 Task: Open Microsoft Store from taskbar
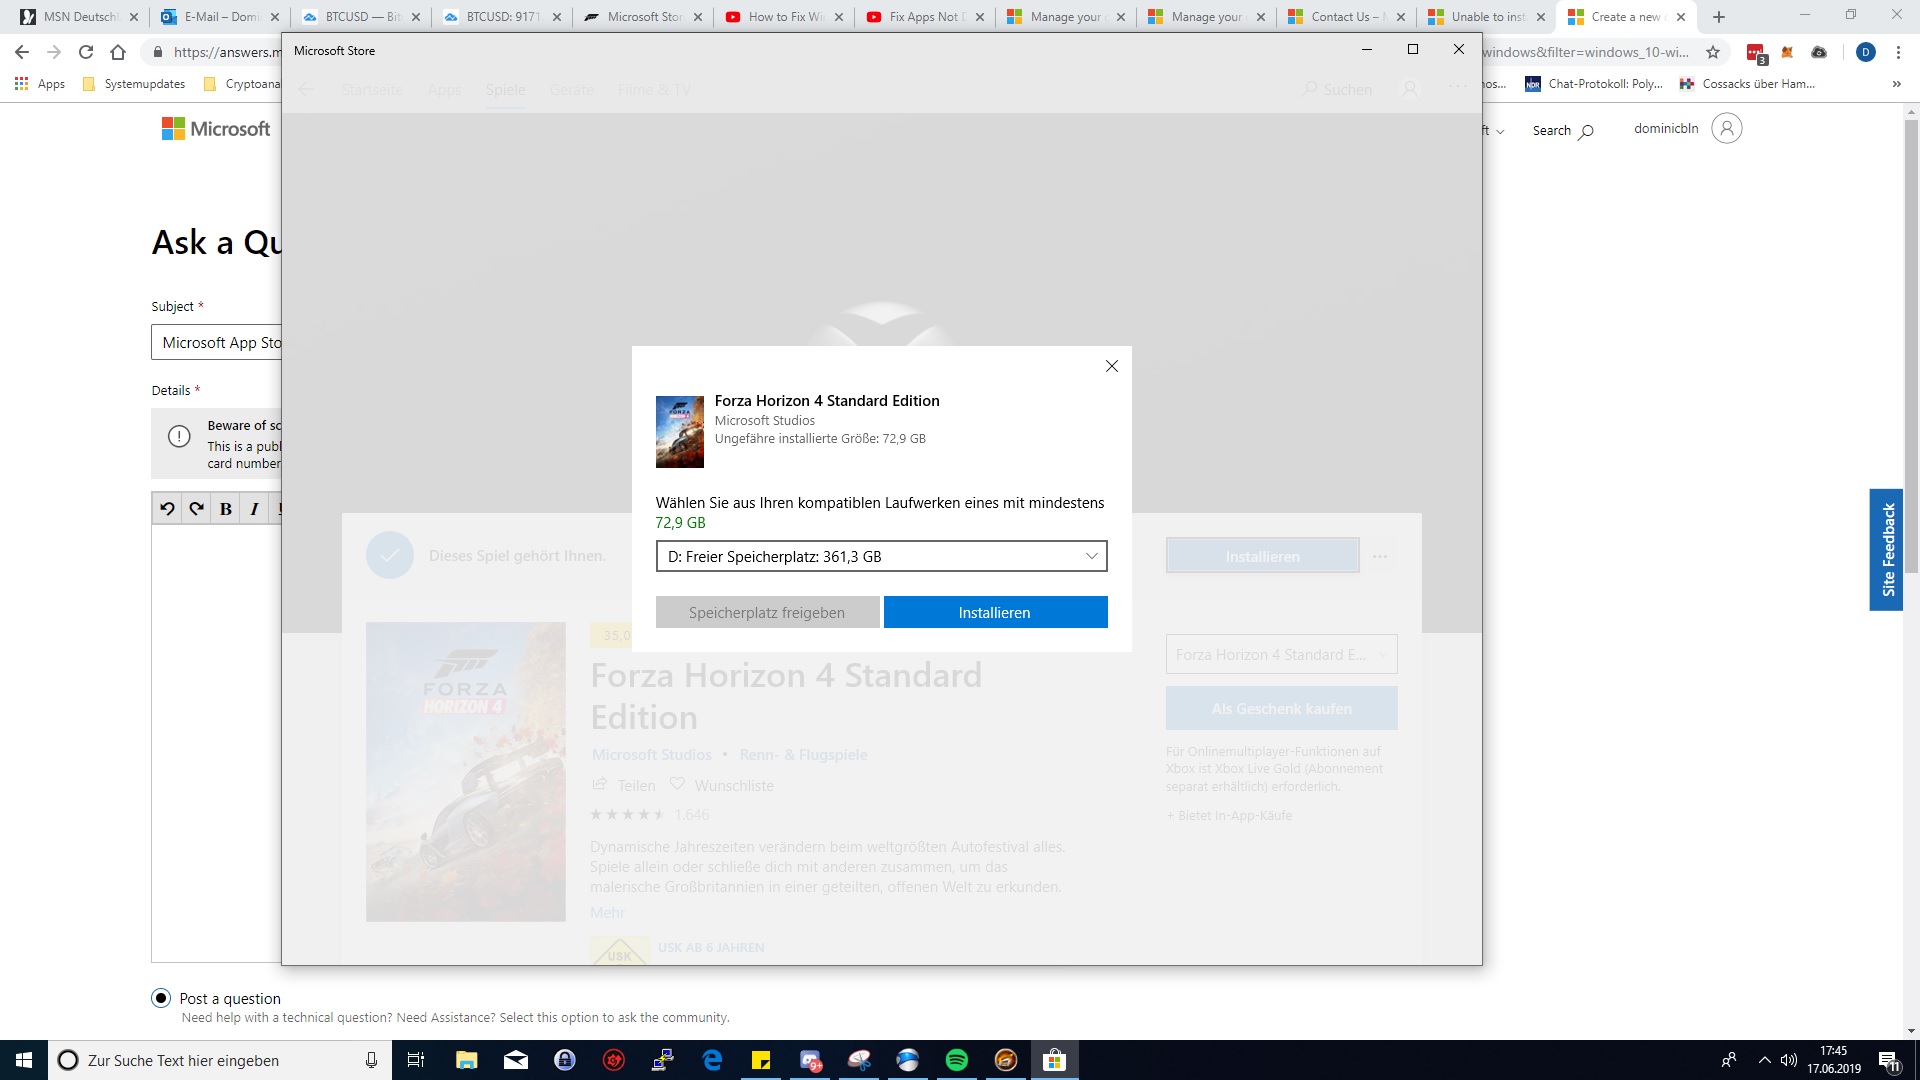click(x=1055, y=1060)
